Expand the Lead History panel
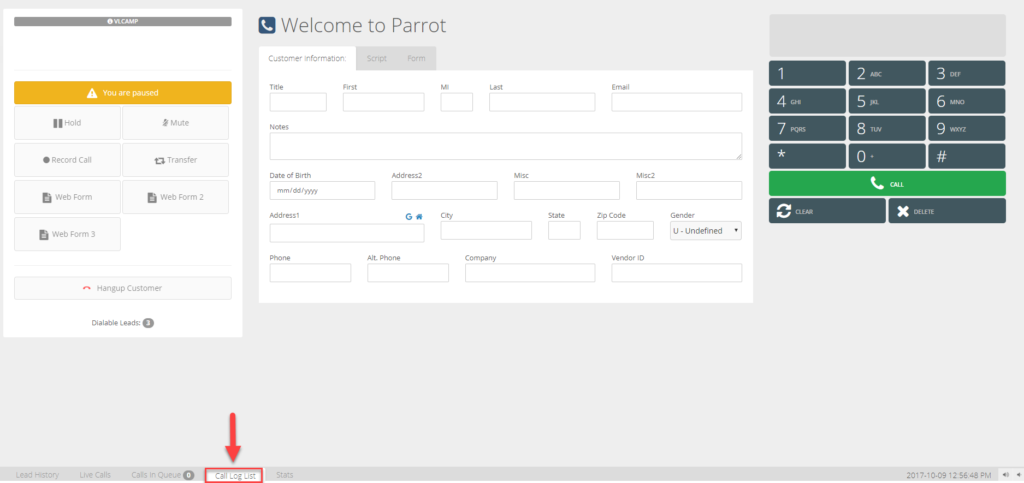This screenshot has width=1024, height=483. (x=37, y=475)
